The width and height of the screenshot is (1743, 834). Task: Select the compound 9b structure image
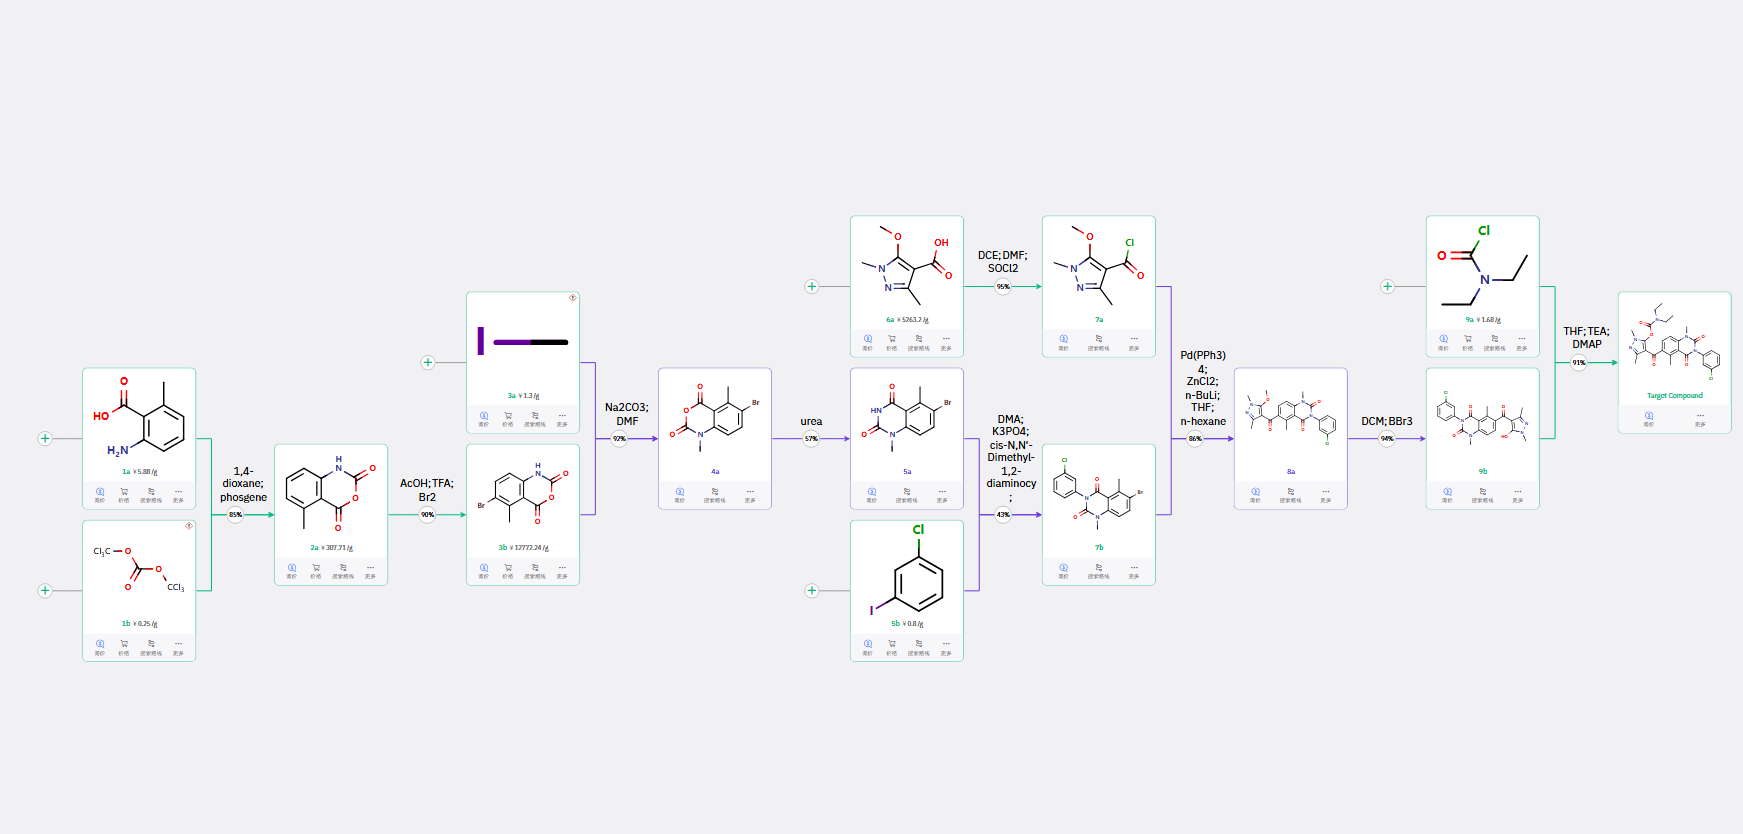click(x=1482, y=418)
